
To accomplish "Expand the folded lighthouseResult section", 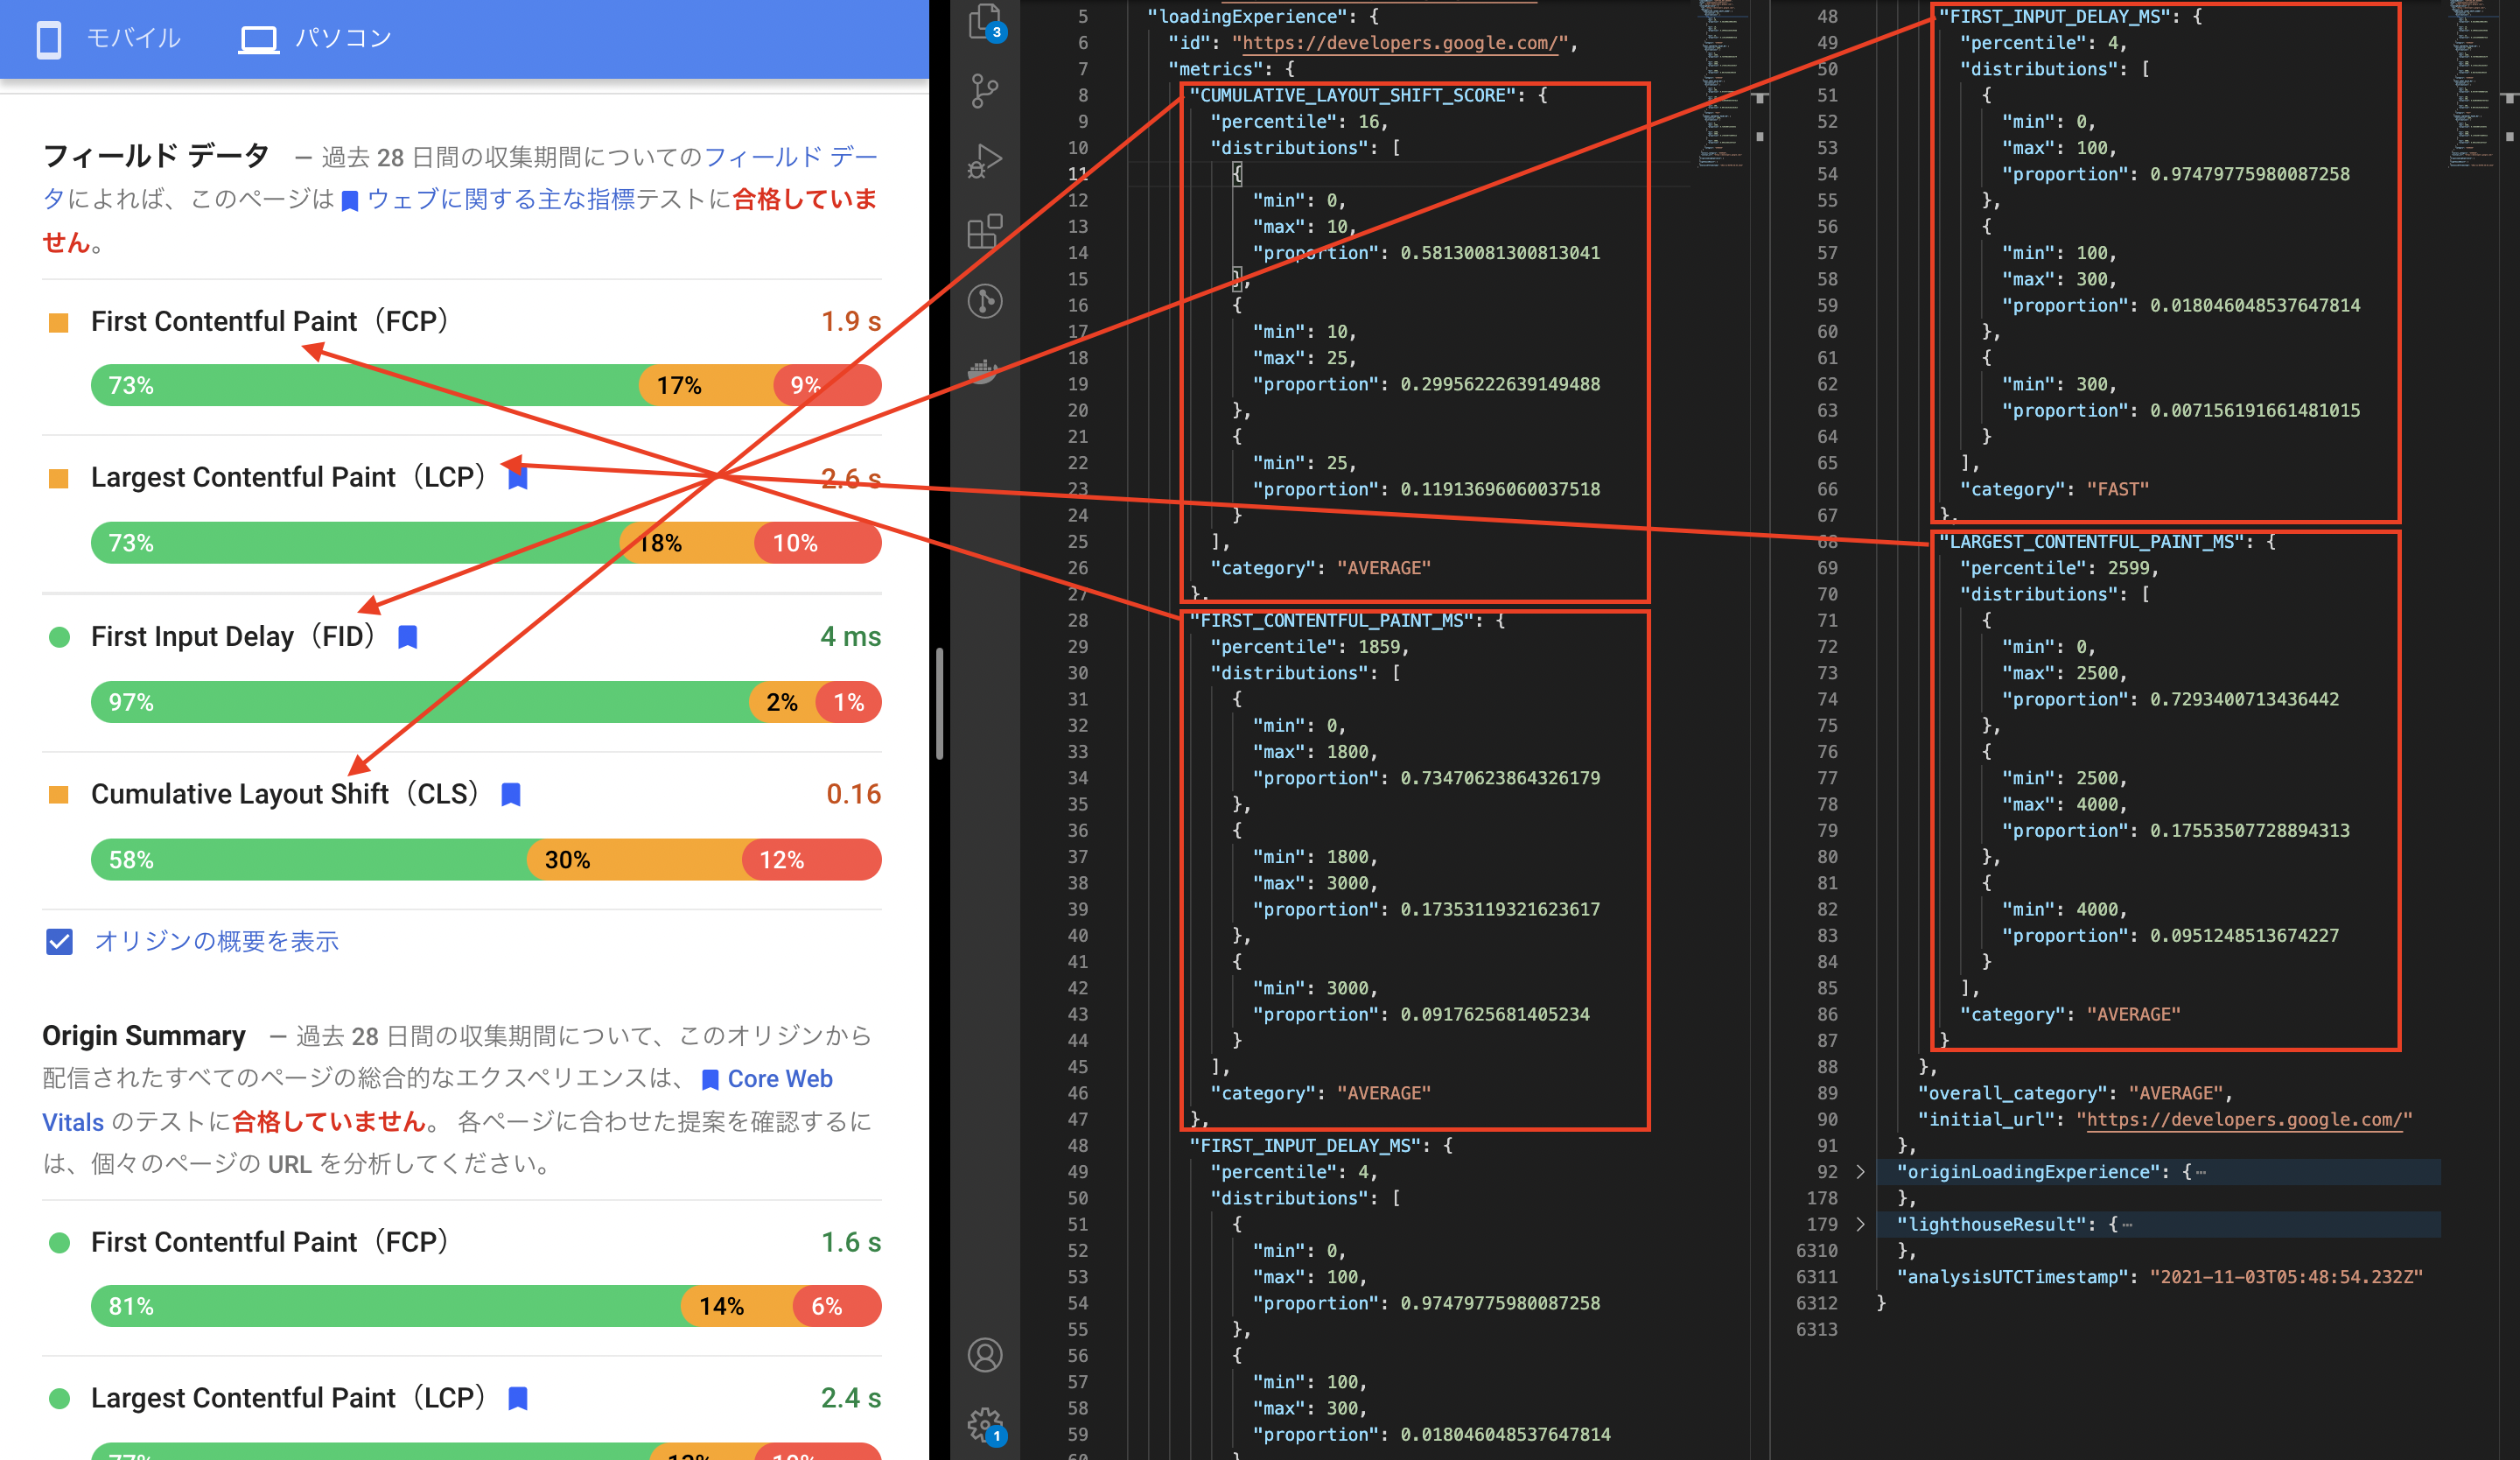I will pos(1860,1224).
